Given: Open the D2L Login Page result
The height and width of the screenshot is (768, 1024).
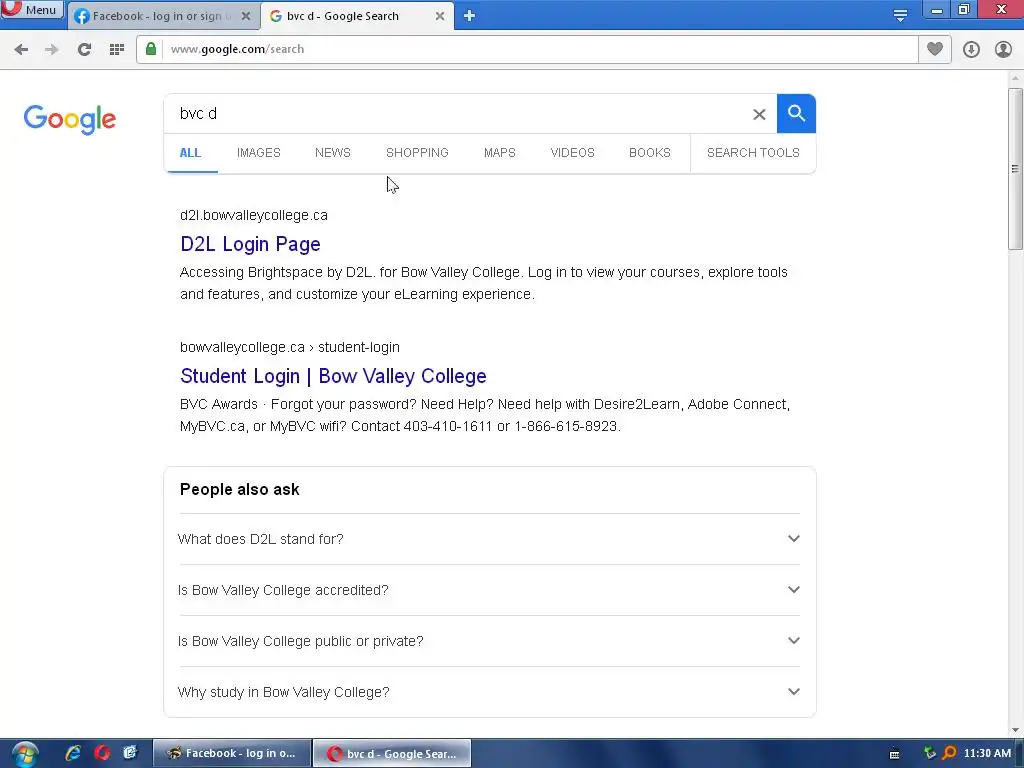Looking at the screenshot, I should (x=250, y=244).
